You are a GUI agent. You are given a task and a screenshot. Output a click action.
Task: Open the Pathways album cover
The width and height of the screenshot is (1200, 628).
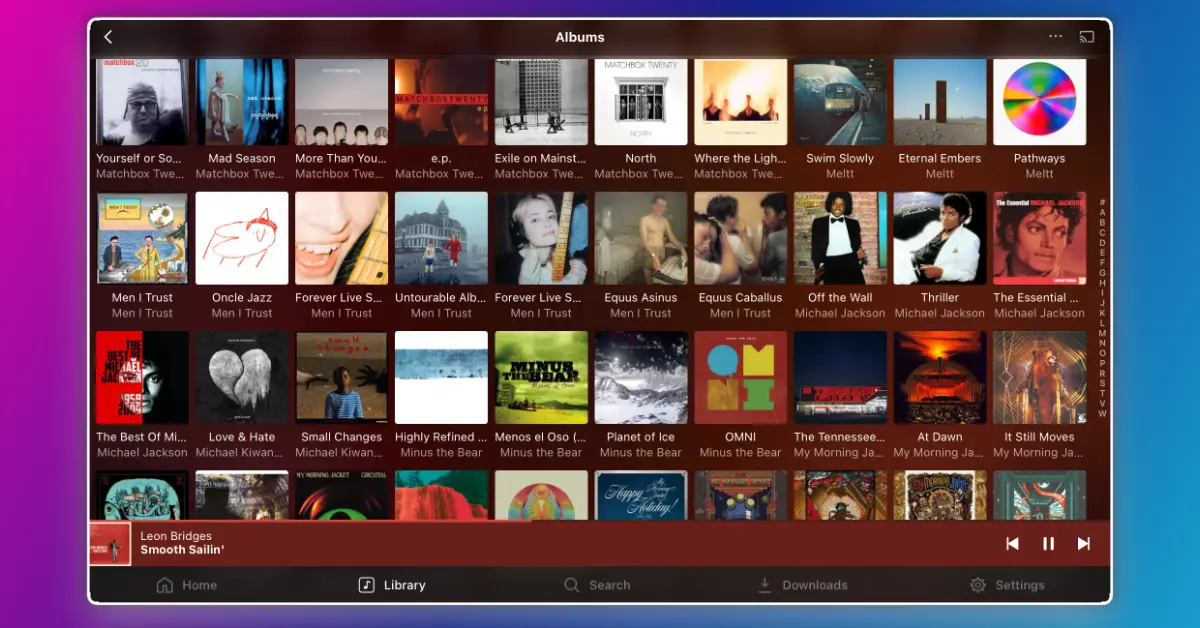coord(1040,102)
